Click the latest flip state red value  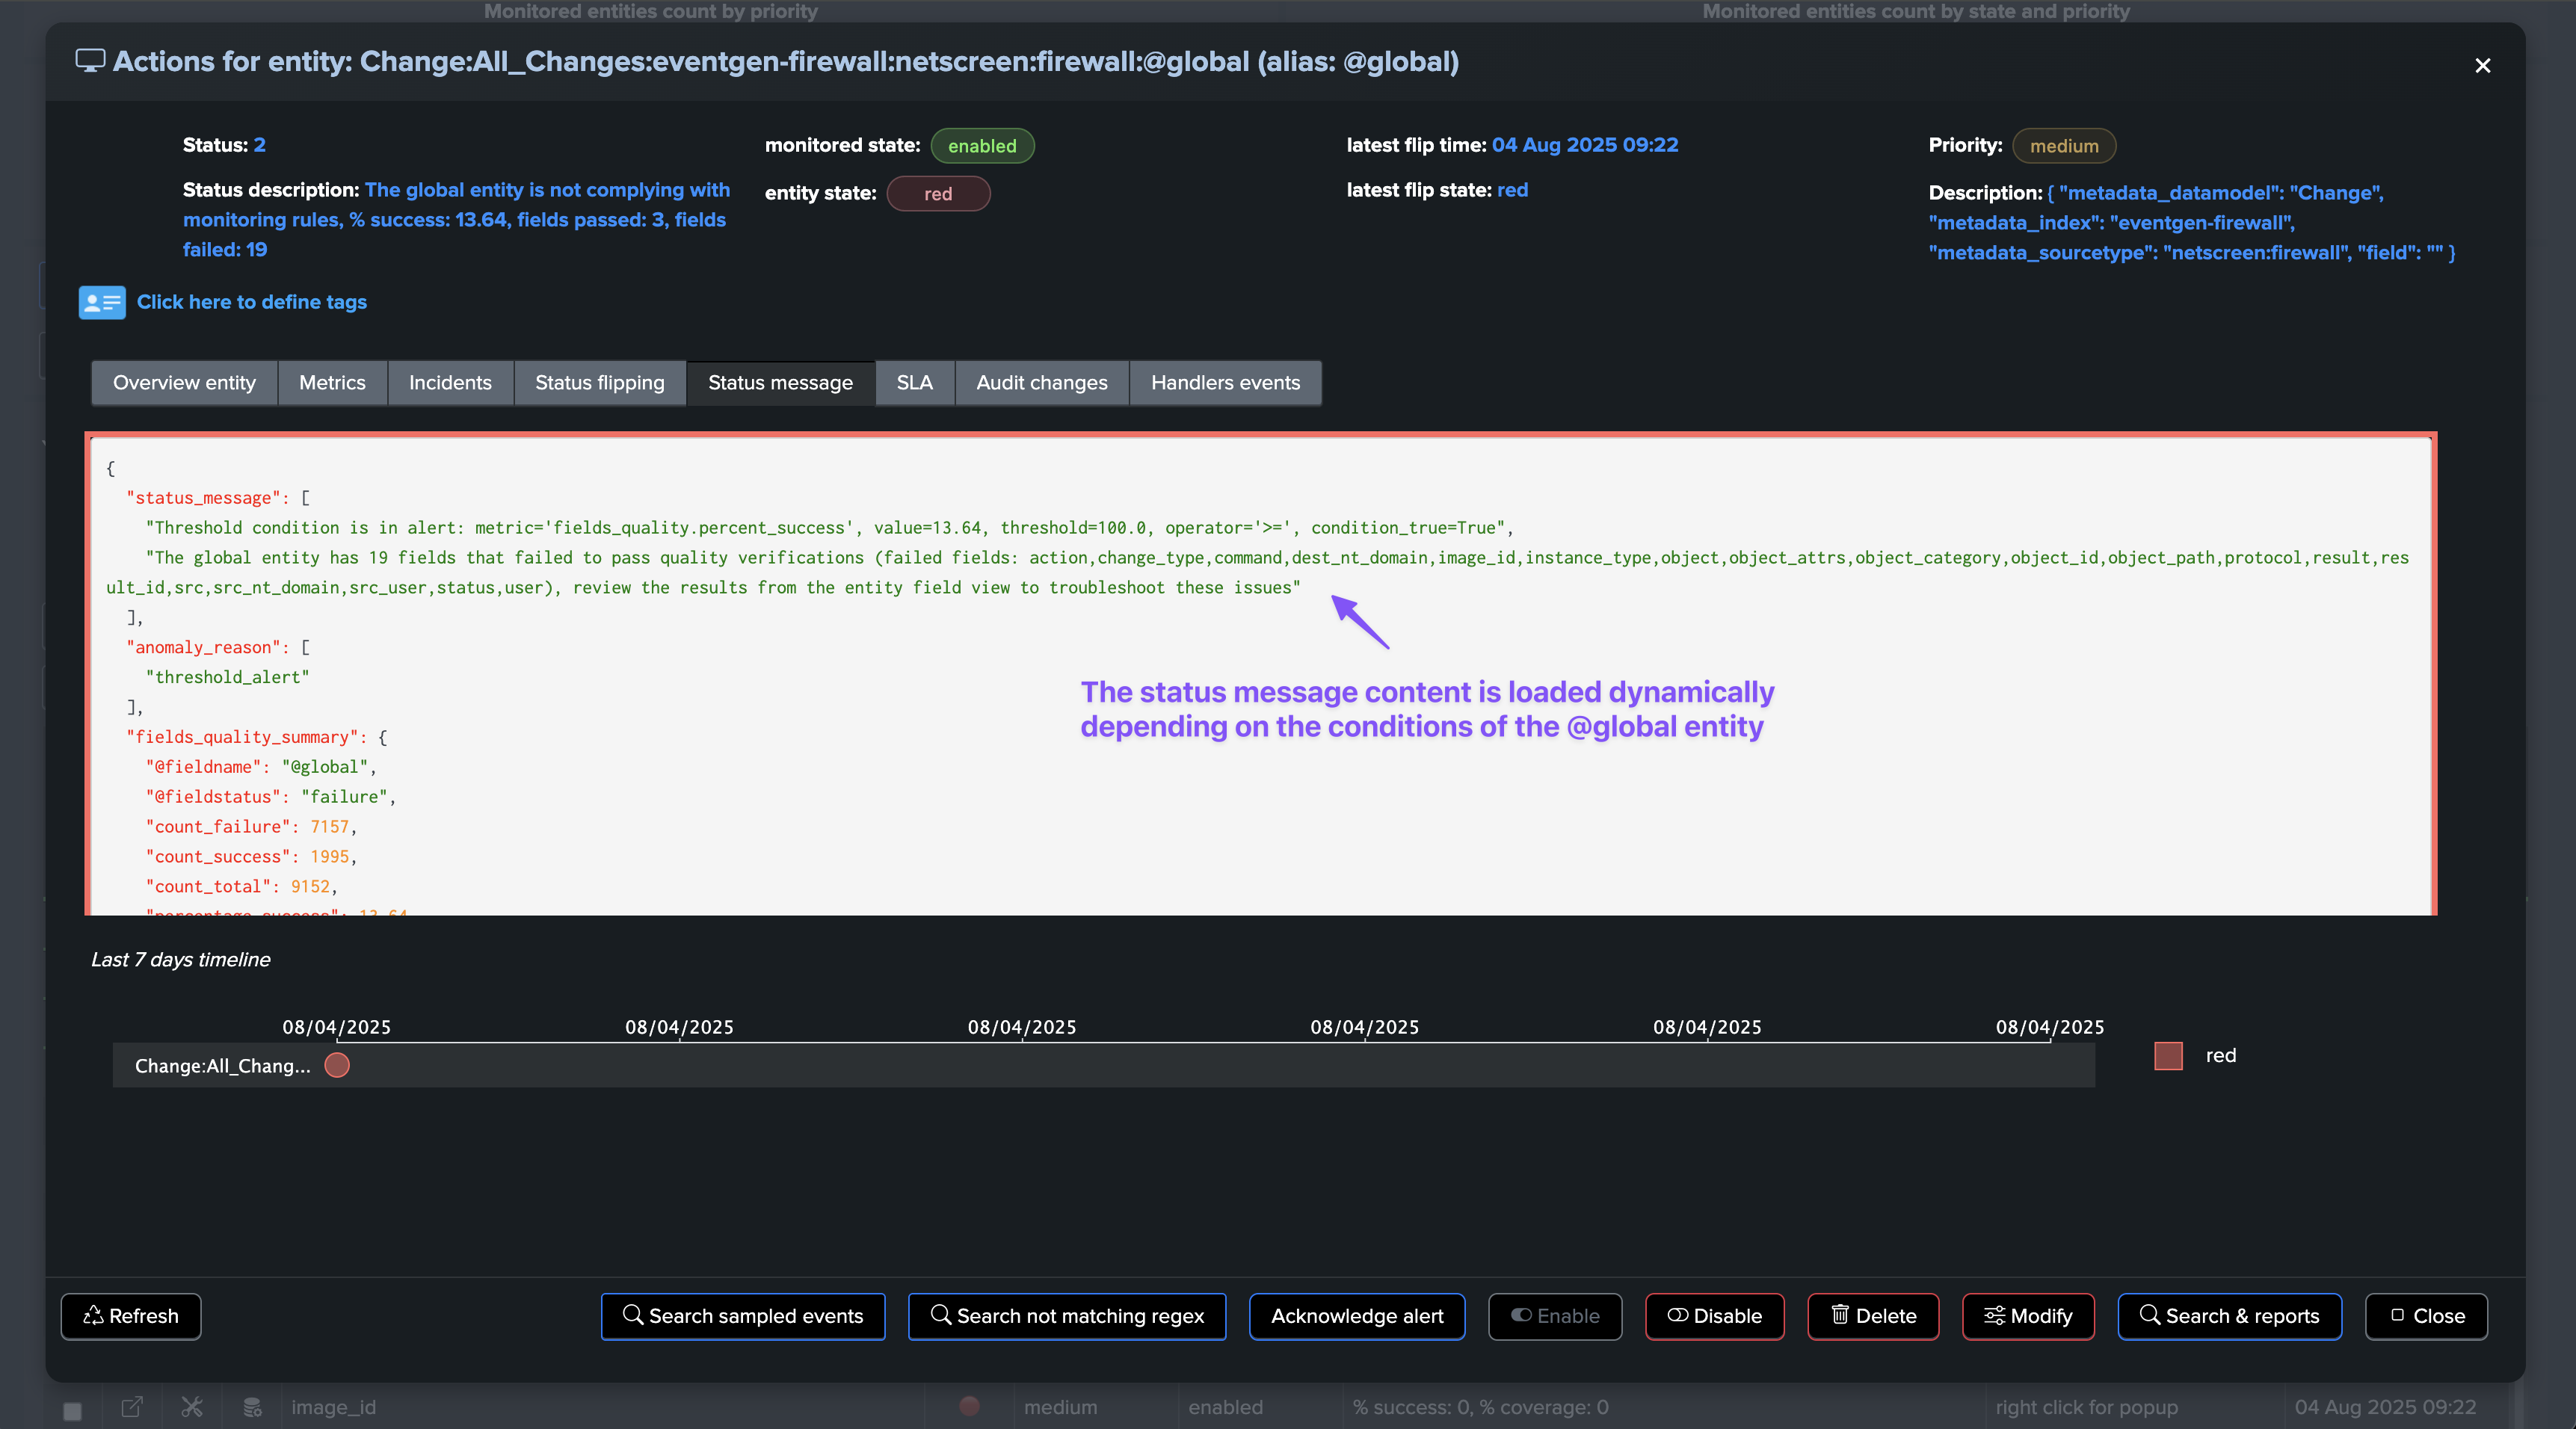1512,190
